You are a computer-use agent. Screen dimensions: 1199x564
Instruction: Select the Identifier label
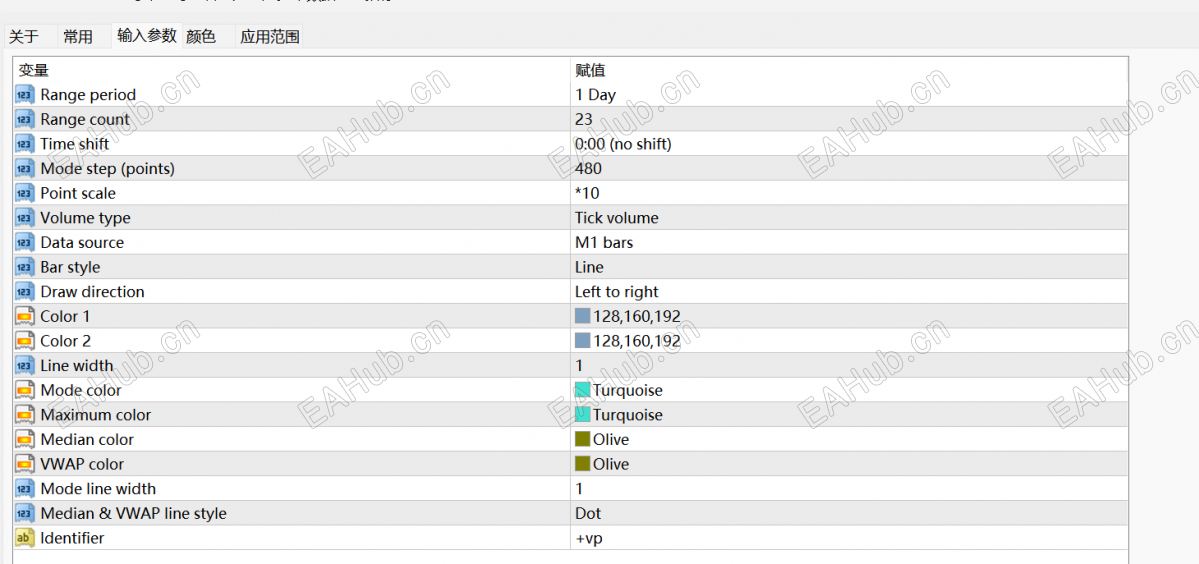pos(73,537)
